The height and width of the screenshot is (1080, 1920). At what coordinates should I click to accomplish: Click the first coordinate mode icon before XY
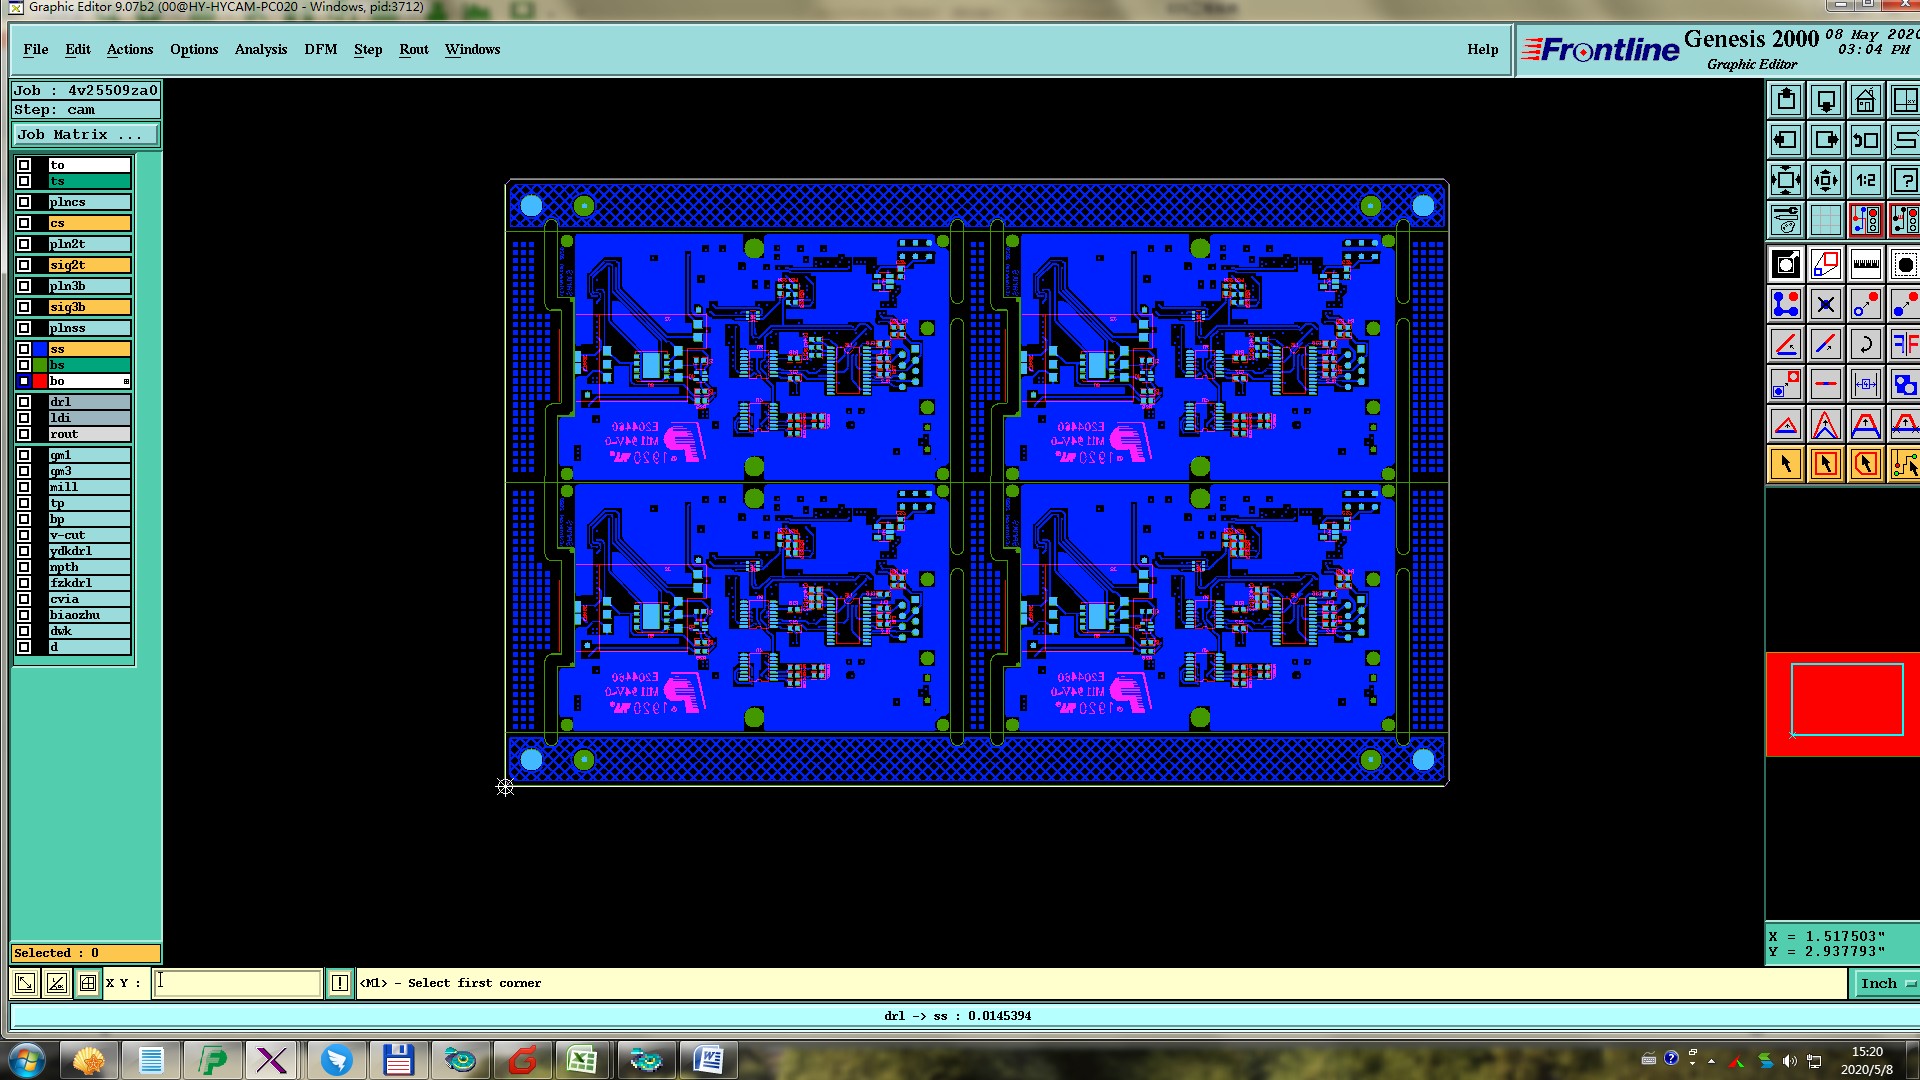click(25, 983)
